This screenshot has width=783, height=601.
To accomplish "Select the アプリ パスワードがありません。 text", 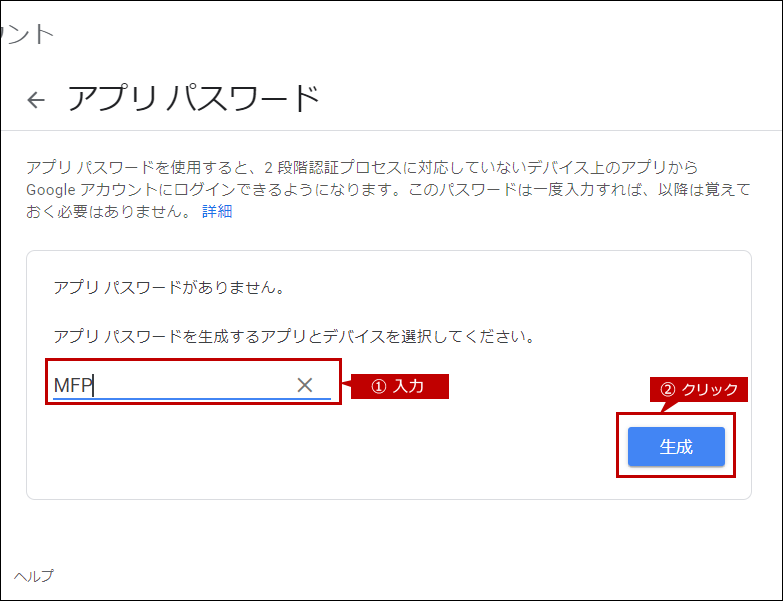I will (169, 288).
